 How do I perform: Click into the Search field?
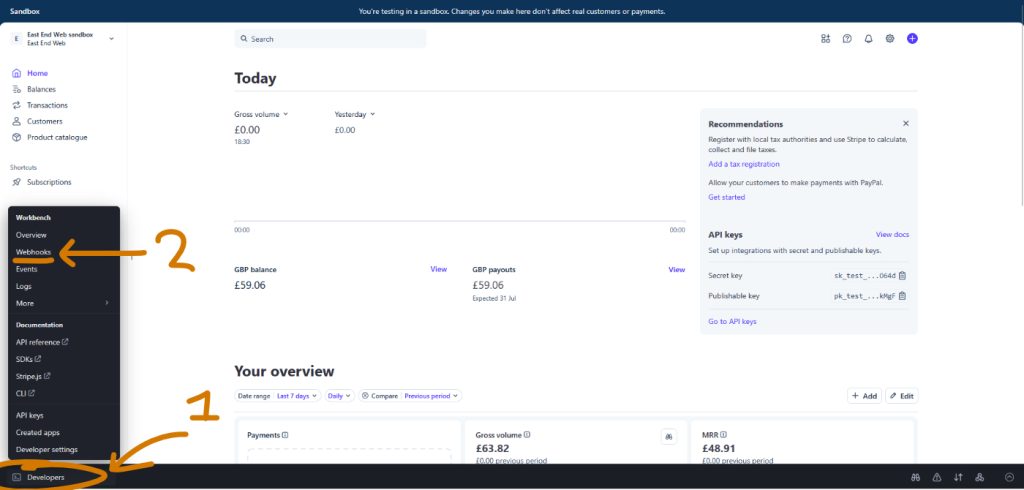(330, 39)
